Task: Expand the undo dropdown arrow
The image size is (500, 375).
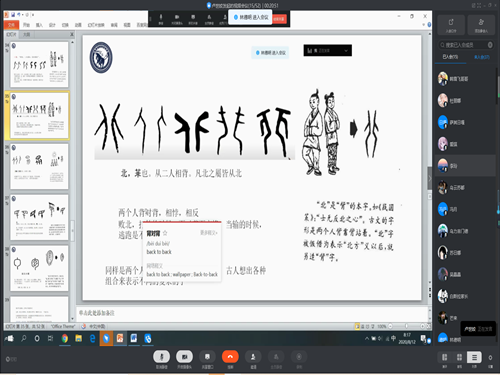Action: tap(23, 15)
